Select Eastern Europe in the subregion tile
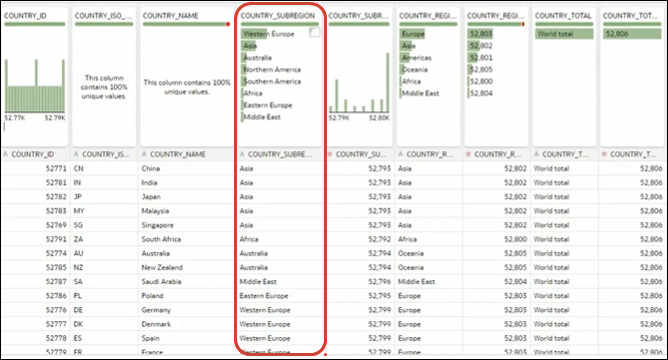The height and width of the screenshot is (360, 668). tap(268, 105)
